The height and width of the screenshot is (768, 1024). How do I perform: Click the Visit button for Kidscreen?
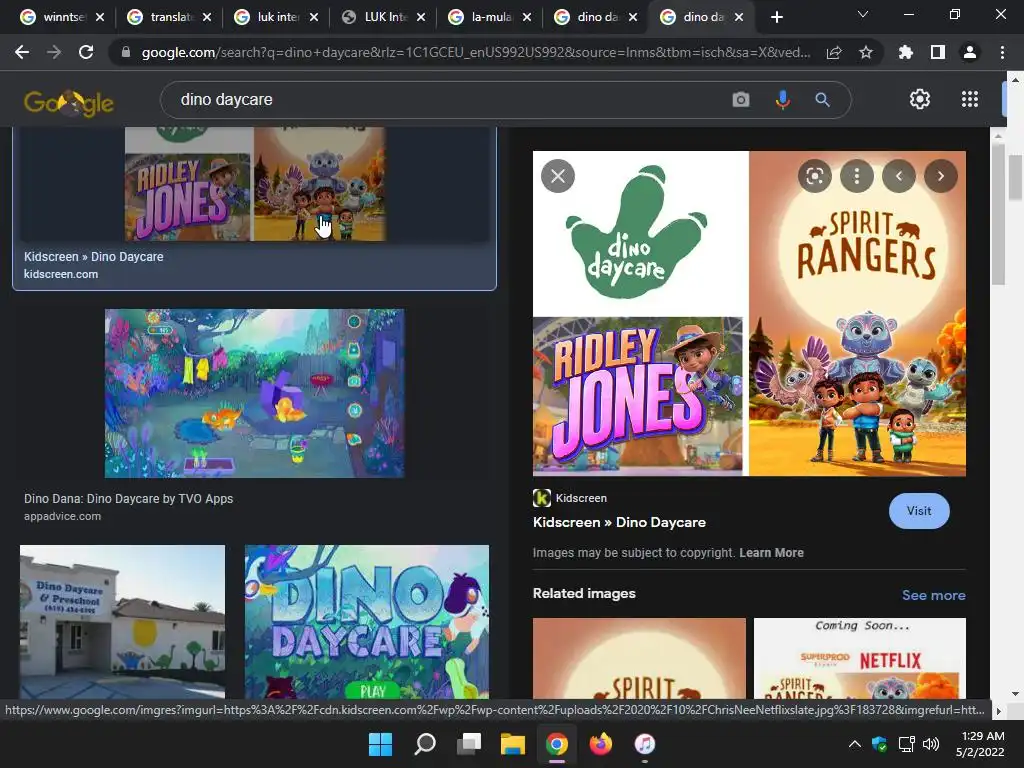[919, 511]
